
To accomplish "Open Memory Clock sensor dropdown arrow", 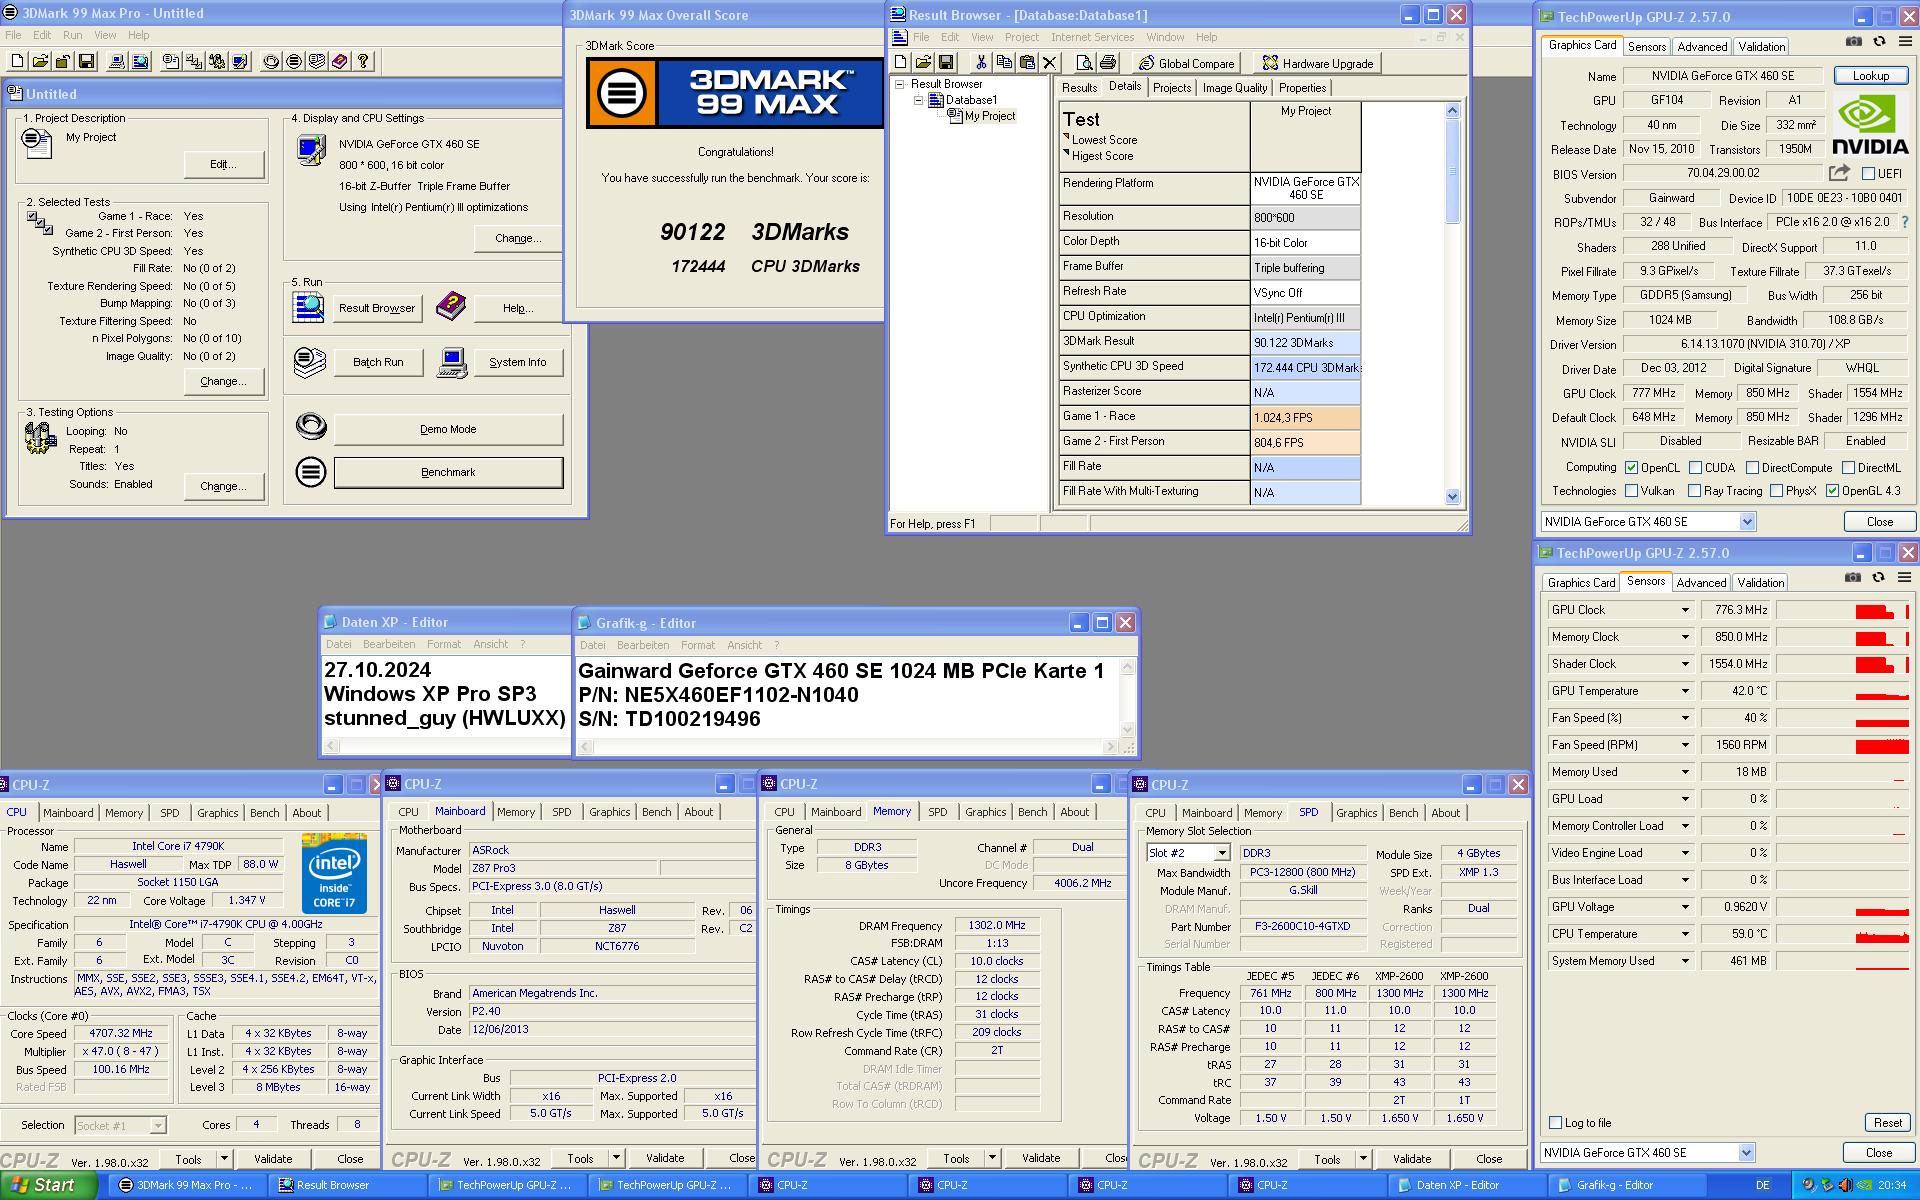I will tap(1685, 637).
